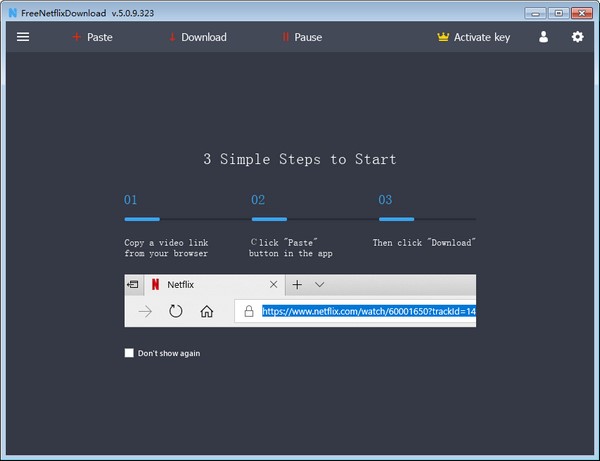Image resolution: width=600 pixels, height=461 pixels.
Task: Enable the Don't show again checkbox
Action: tap(129, 353)
